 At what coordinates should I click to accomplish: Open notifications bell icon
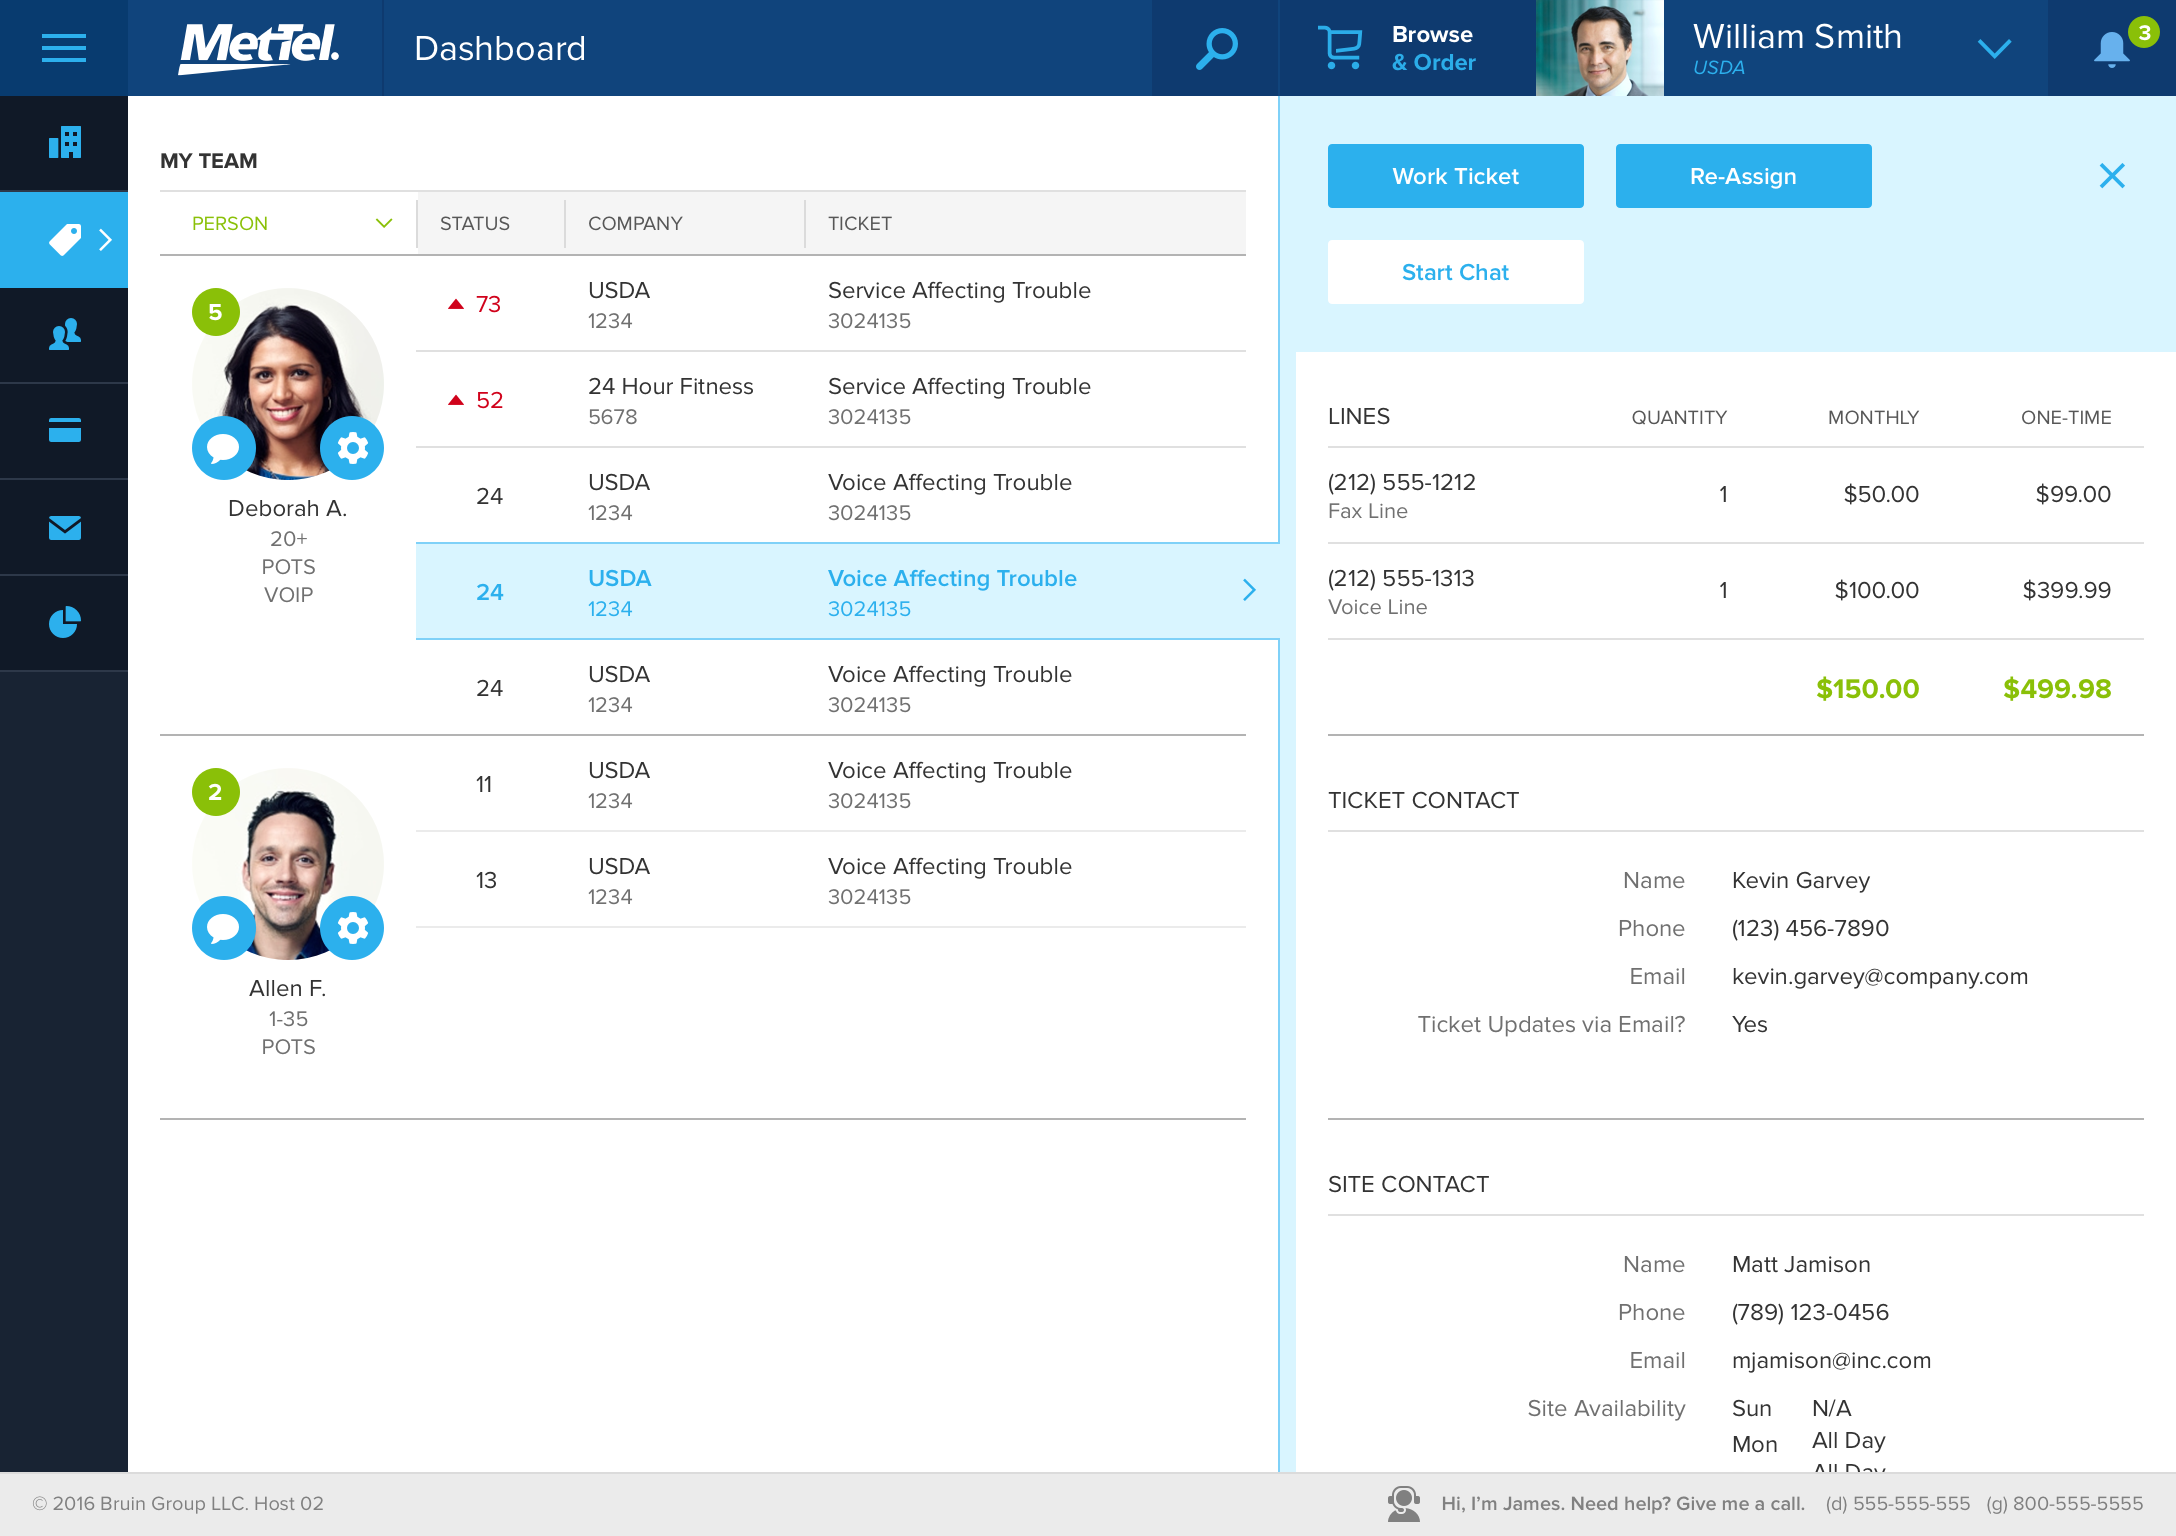pyautogui.click(x=2111, y=48)
